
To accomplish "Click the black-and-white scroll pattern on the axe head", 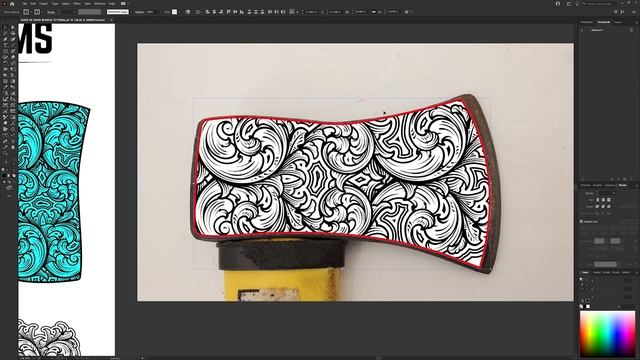I will click(x=343, y=182).
